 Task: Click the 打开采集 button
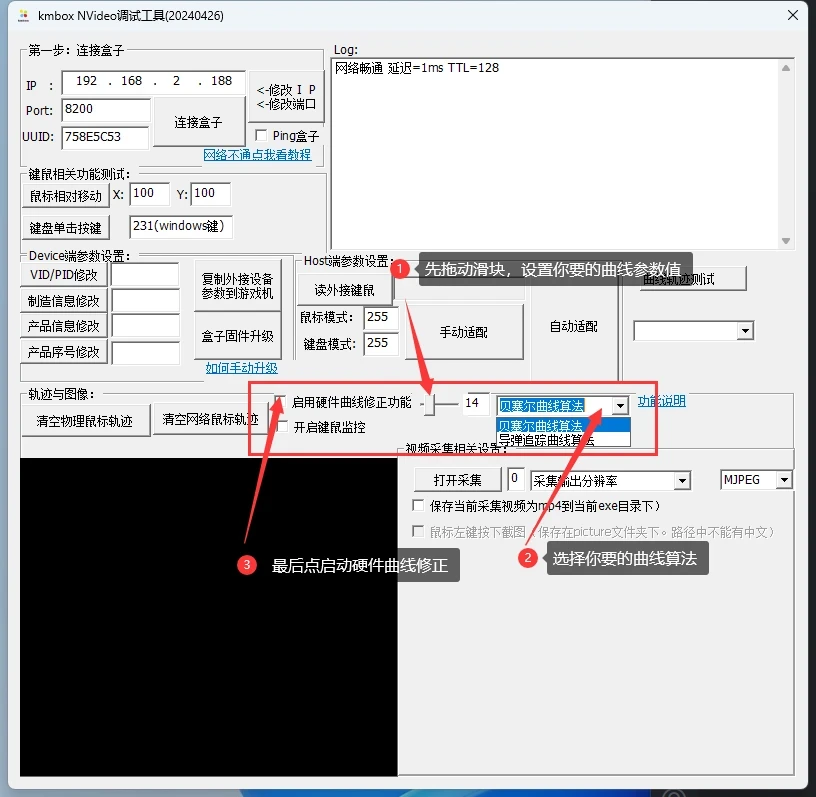457,480
